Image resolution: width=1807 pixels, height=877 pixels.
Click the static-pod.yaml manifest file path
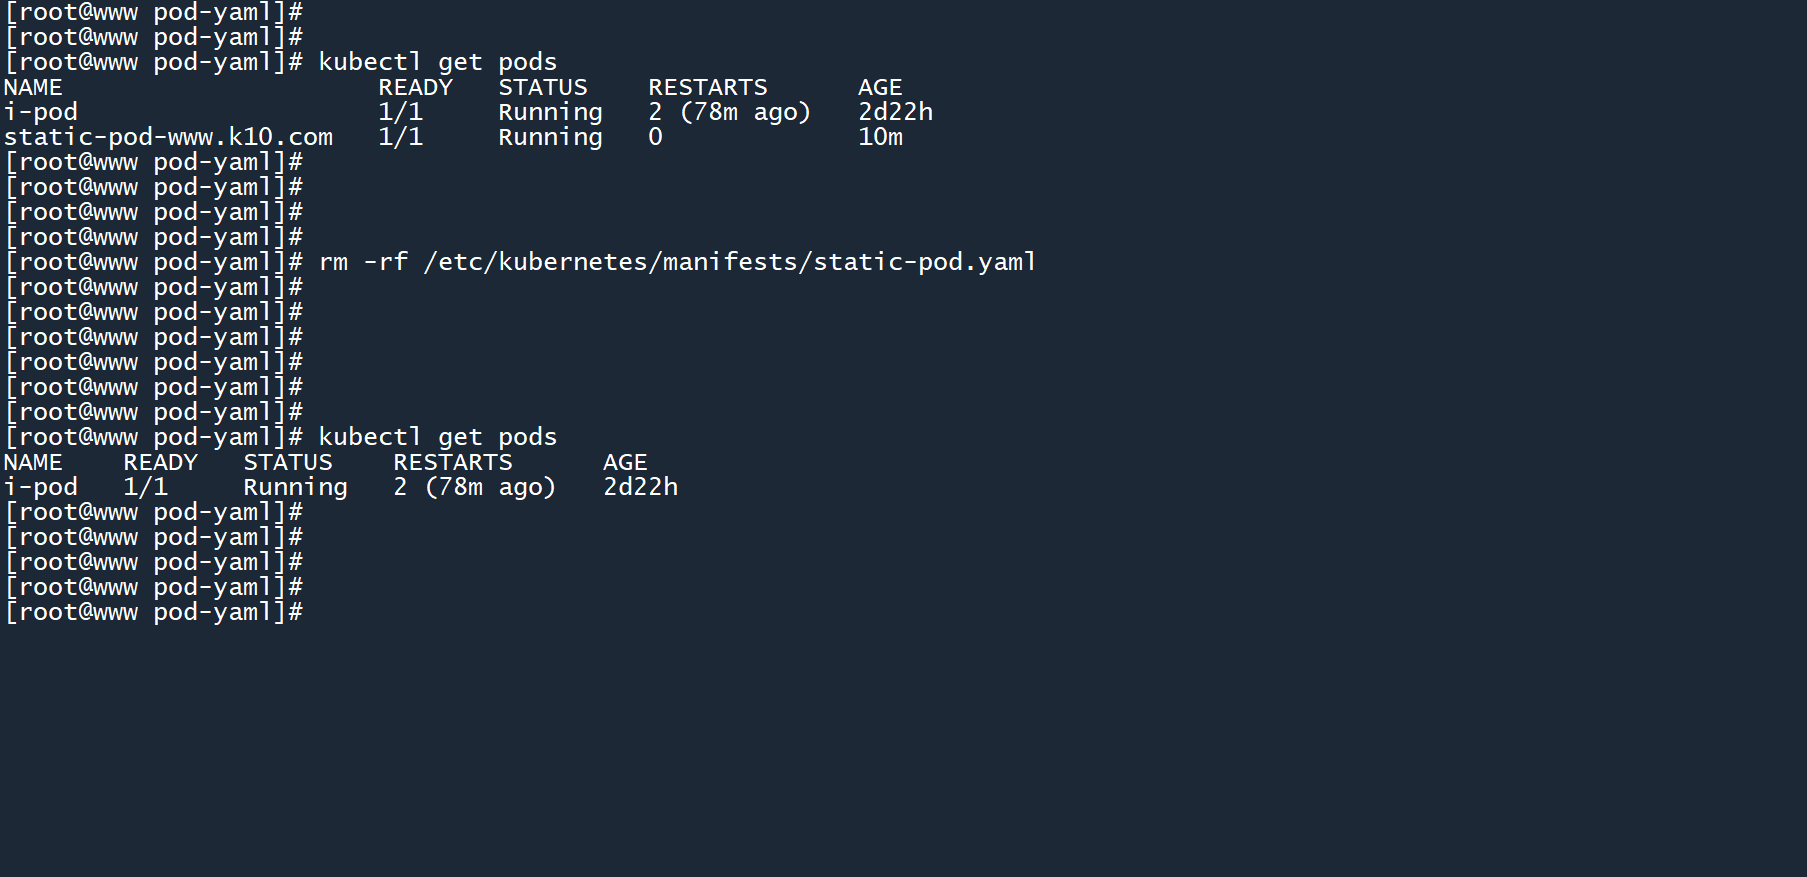click(x=729, y=262)
